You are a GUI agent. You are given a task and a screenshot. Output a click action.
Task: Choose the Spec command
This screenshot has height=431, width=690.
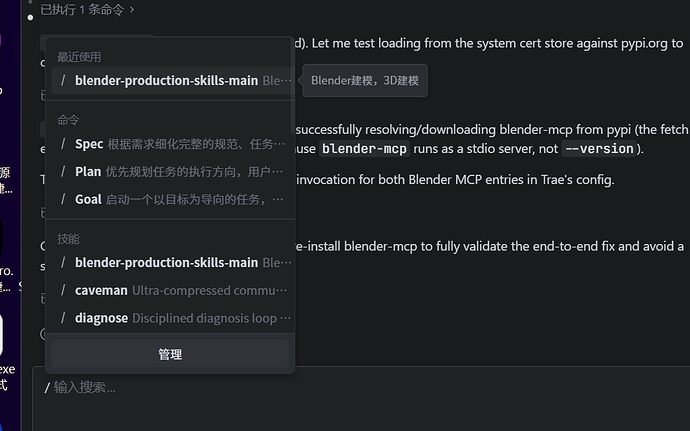pos(172,144)
